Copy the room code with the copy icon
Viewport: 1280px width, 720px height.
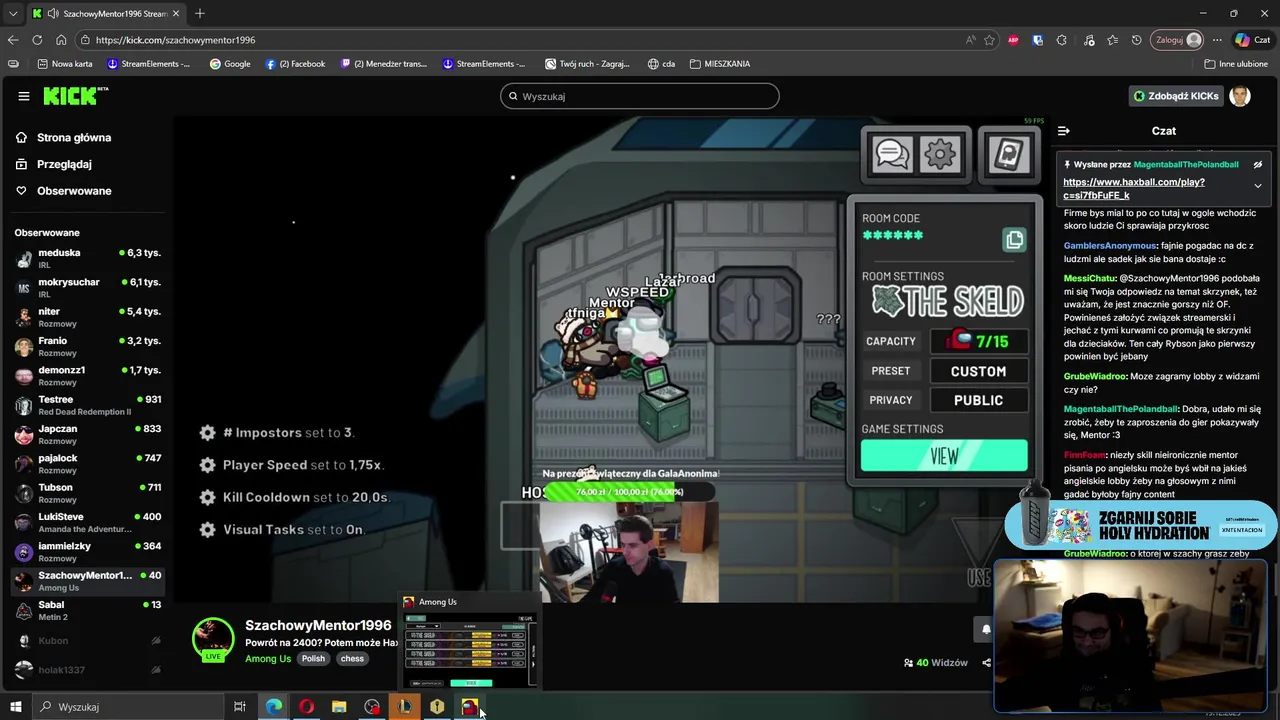click(1014, 239)
